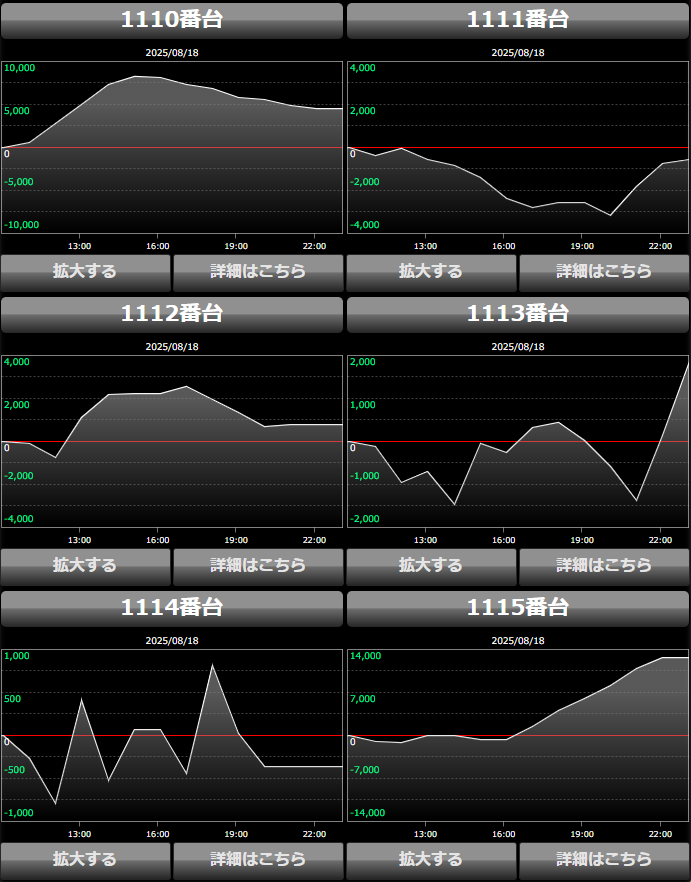Click the 1115番台 slump graph chart
The width and height of the screenshot is (691, 882).
point(518,735)
